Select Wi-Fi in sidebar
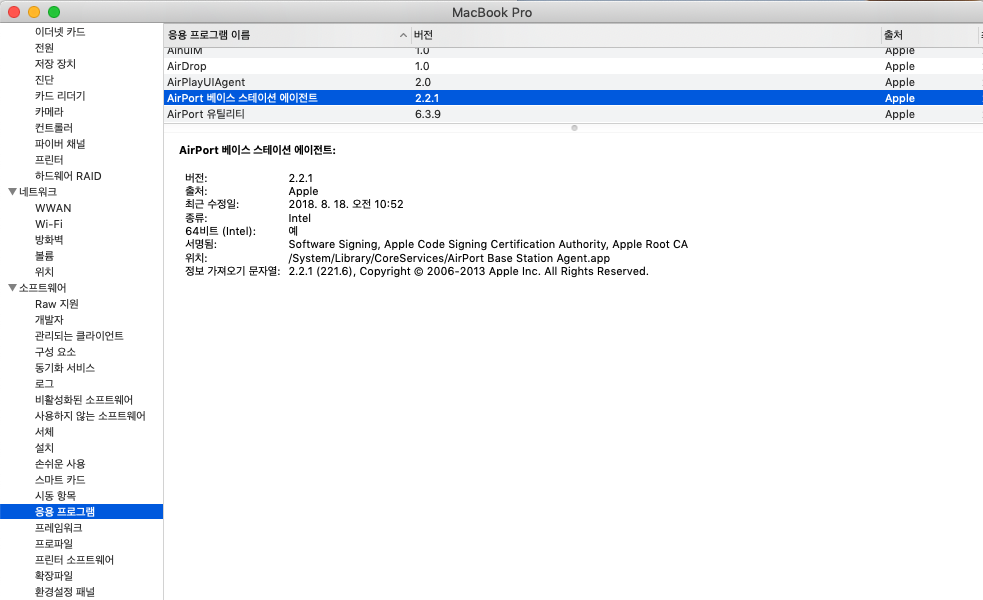This screenshot has height=600, width=983. [x=48, y=224]
